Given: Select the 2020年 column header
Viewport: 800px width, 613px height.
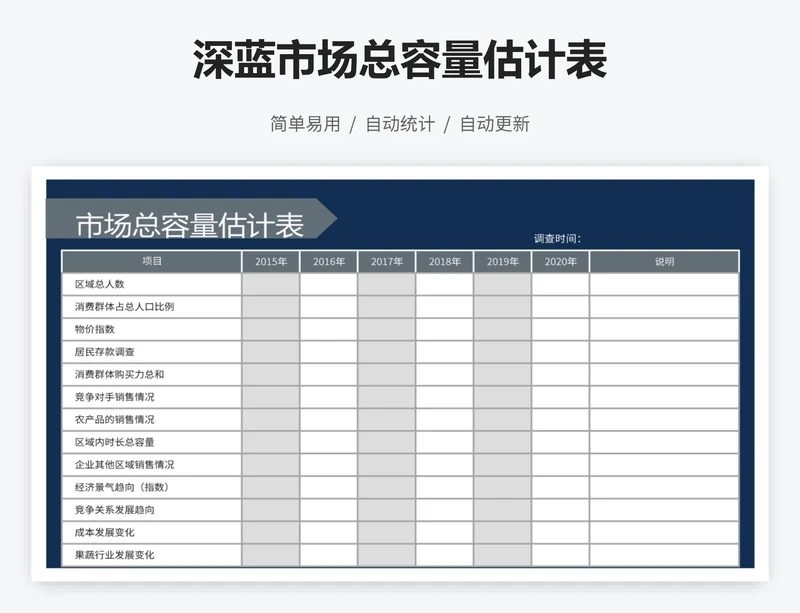Looking at the screenshot, I should coord(560,261).
